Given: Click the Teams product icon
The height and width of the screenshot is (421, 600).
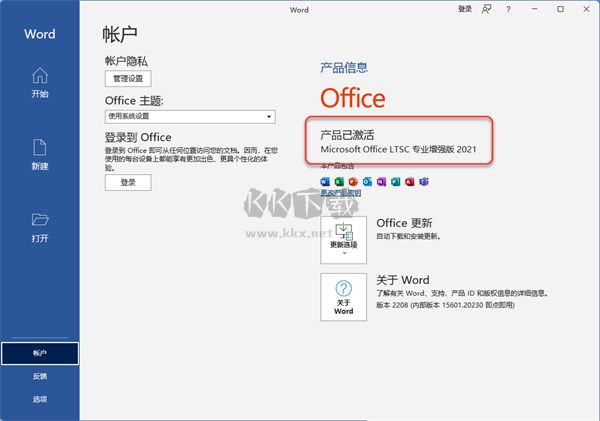Looking at the screenshot, I should tap(424, 182).
